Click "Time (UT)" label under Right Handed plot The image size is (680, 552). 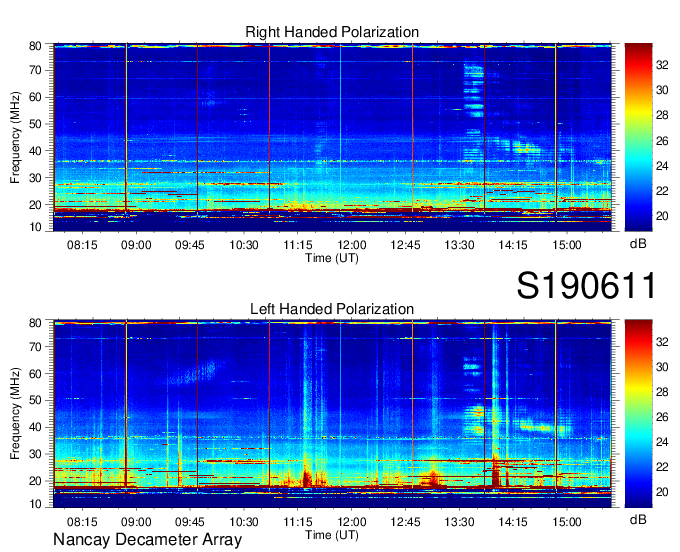(332, 258)
